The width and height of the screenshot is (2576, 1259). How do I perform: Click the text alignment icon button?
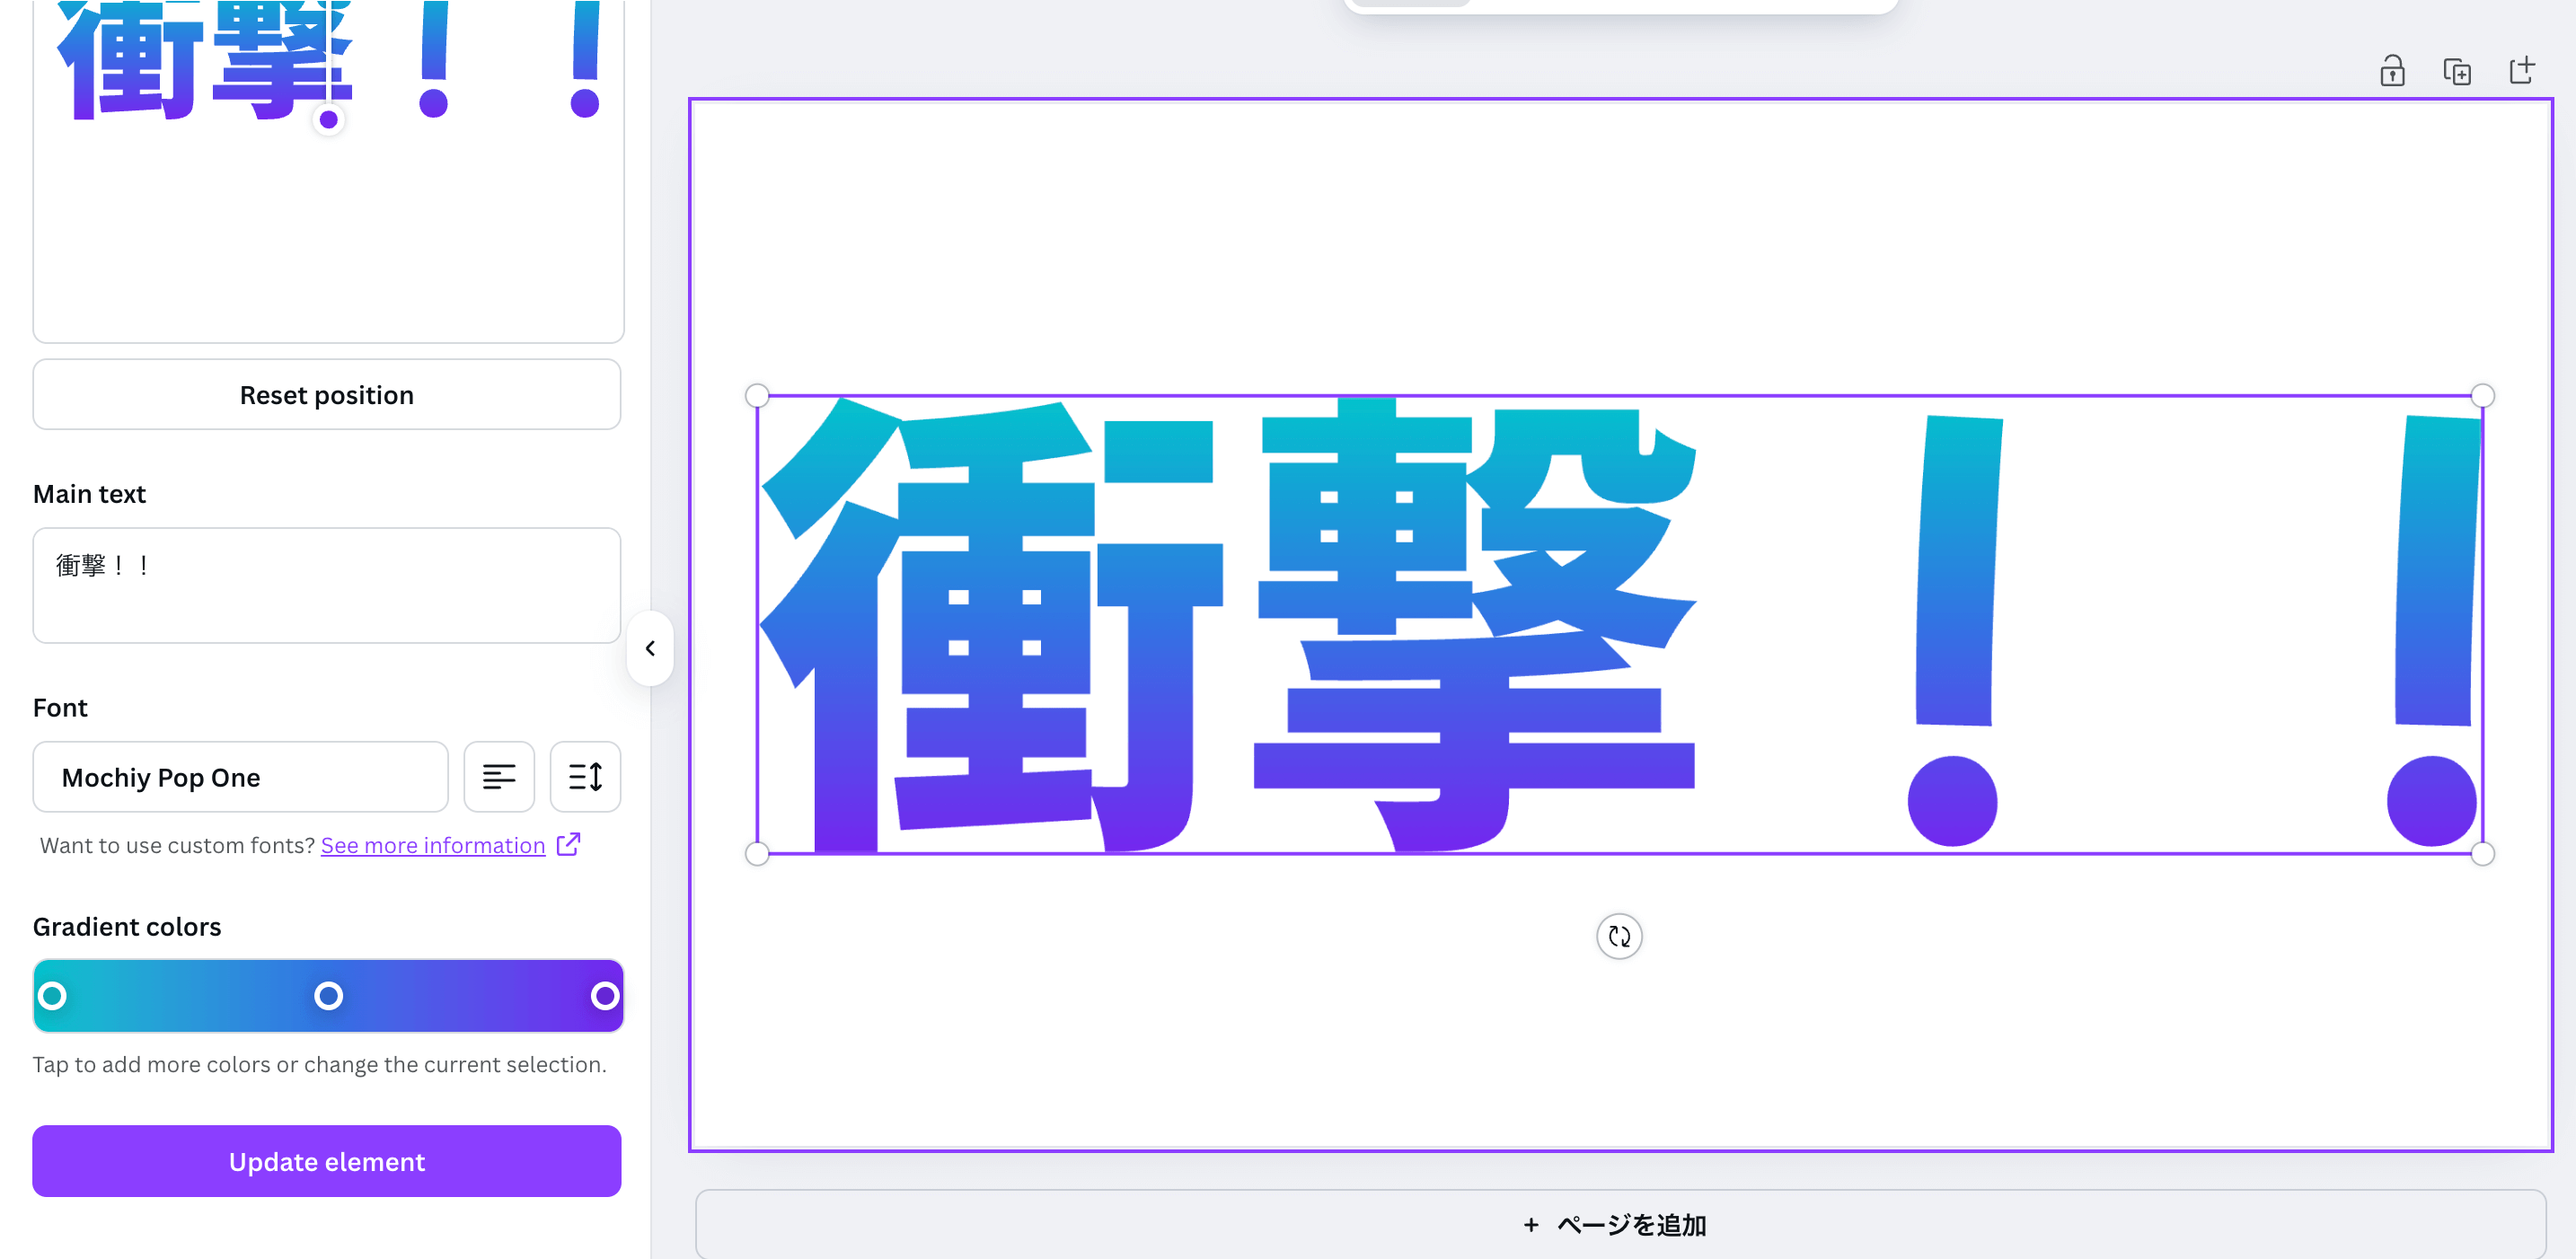(499, 777)
